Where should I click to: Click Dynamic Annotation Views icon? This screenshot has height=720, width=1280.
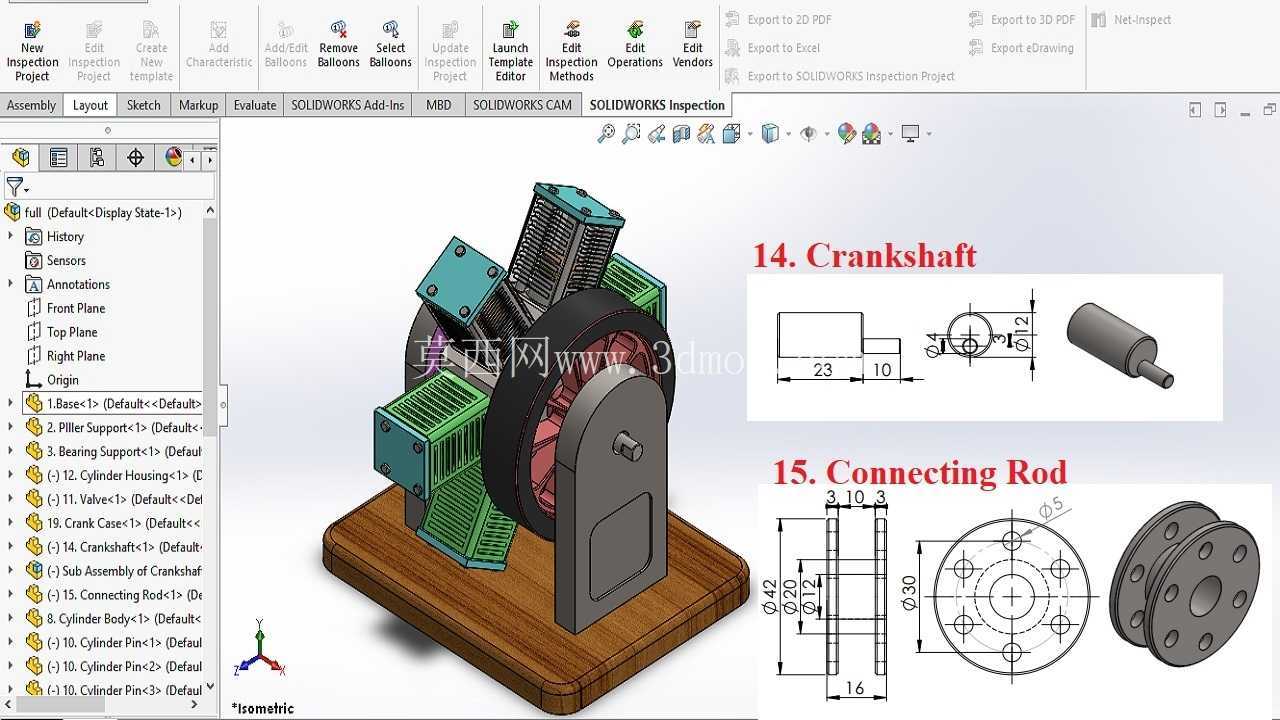tap(706, 133)
